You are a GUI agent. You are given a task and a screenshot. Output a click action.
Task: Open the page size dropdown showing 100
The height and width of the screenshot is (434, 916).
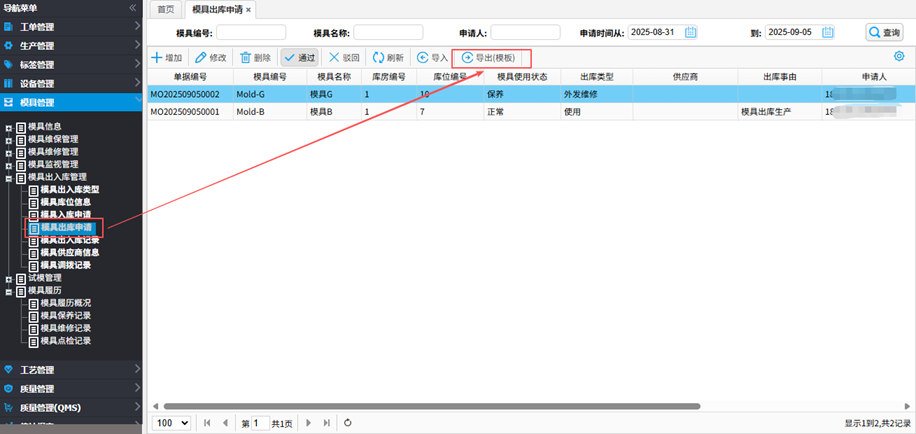pyautogui.click(x=172, y=423)
